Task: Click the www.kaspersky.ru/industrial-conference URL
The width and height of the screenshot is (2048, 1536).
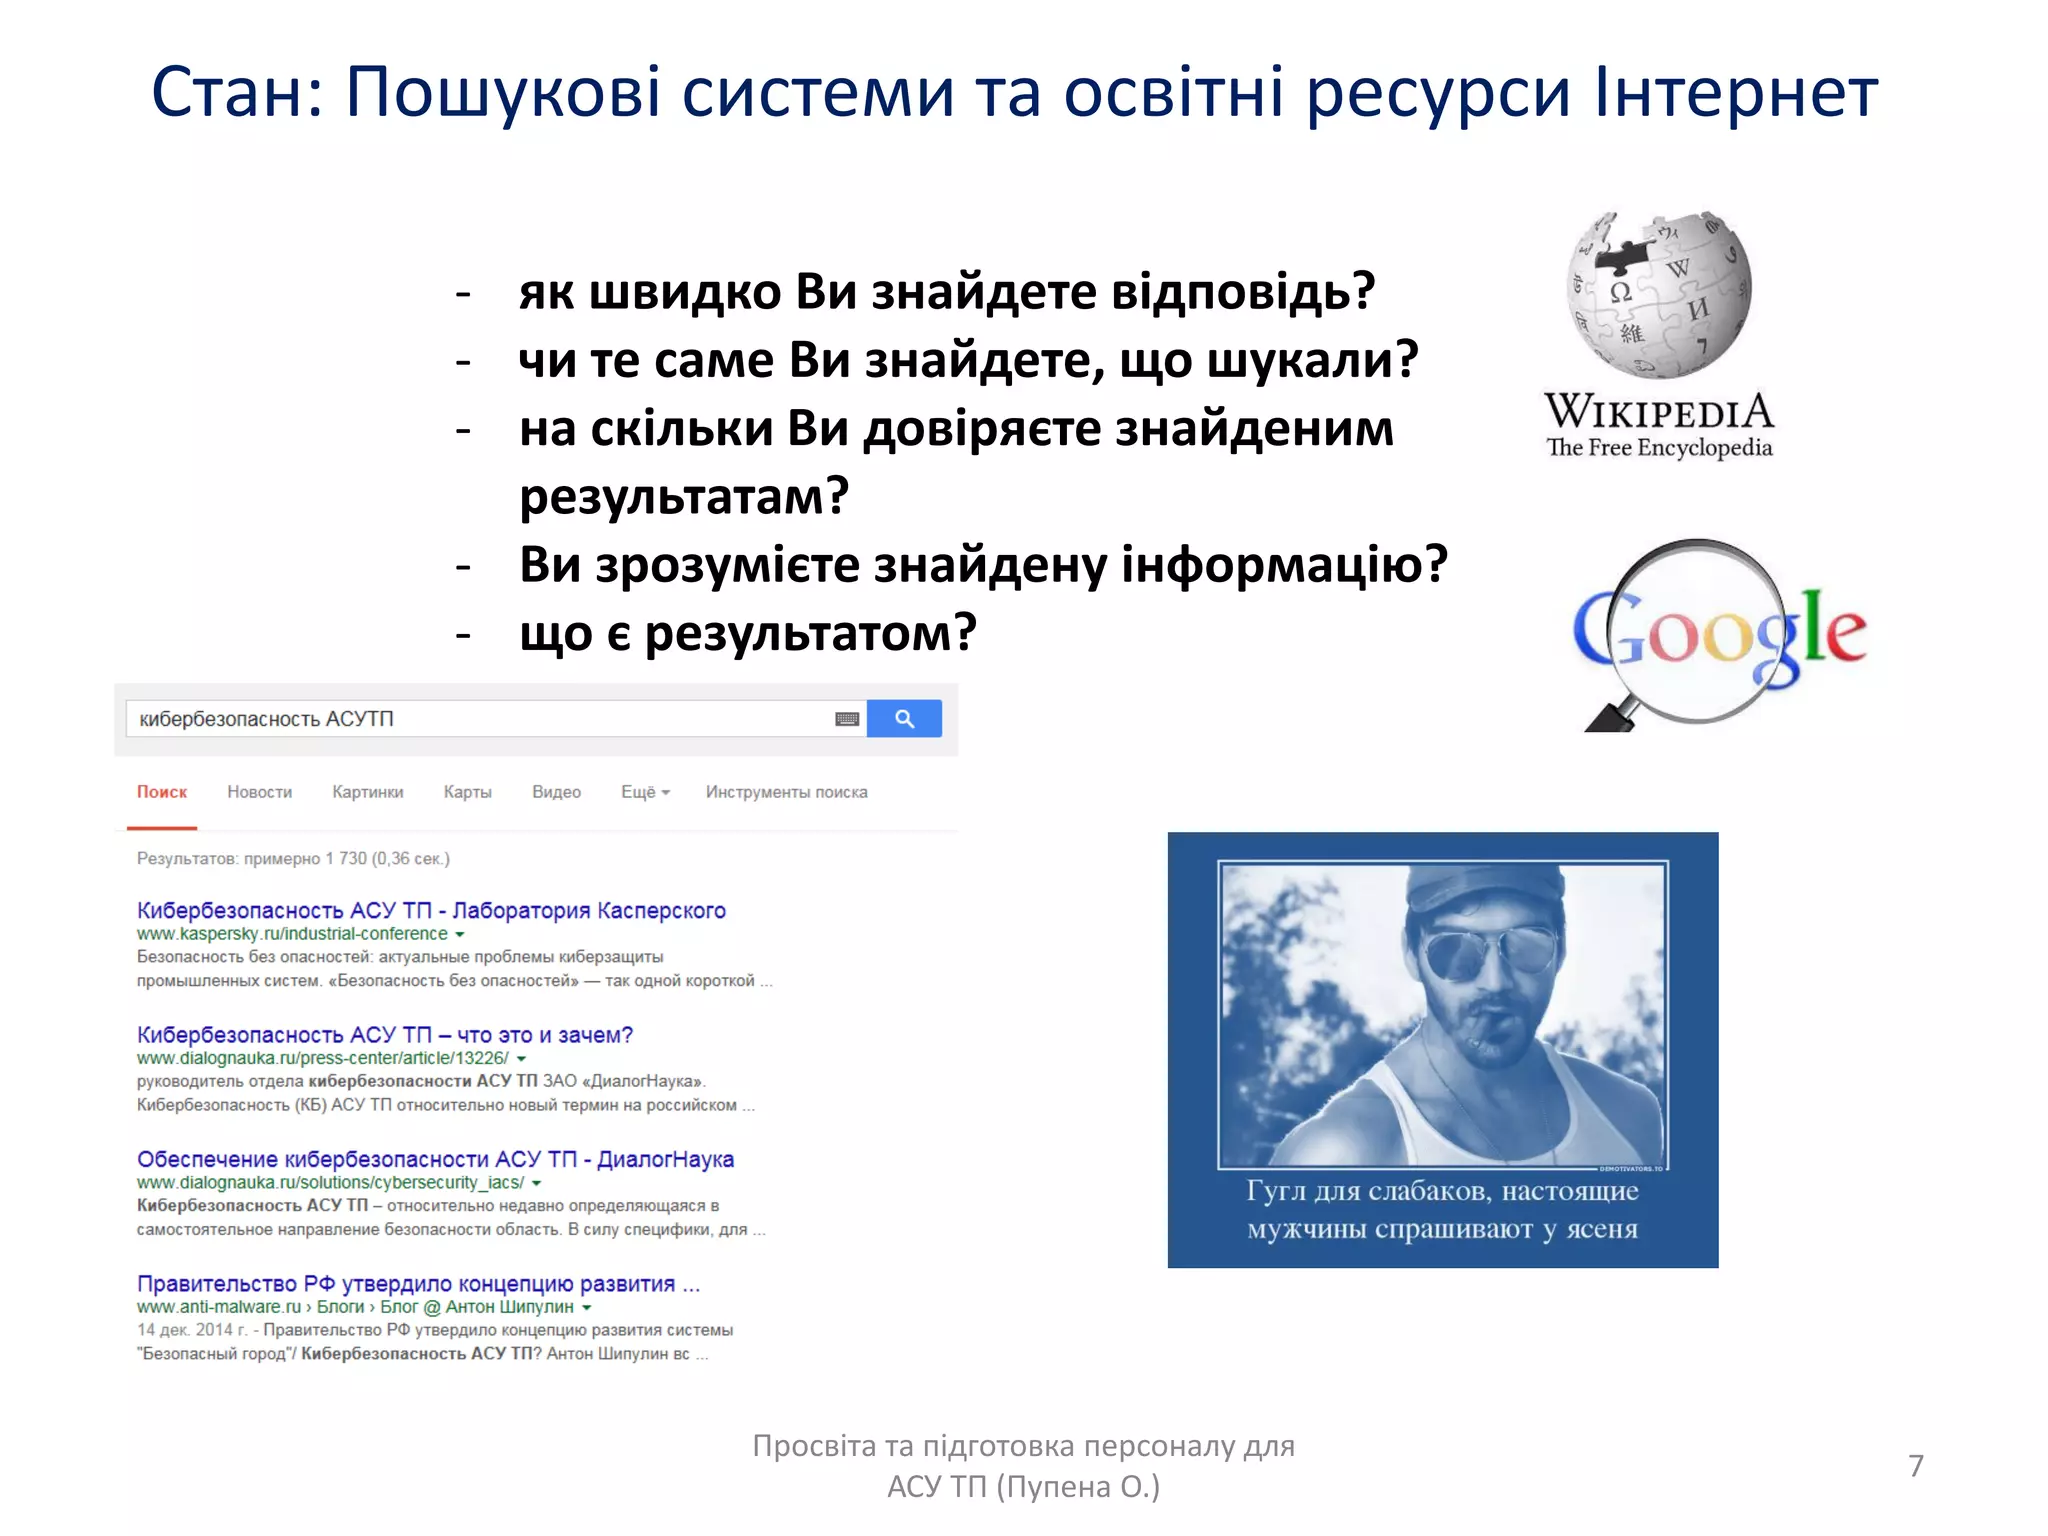Action: (x=292, y=934)
